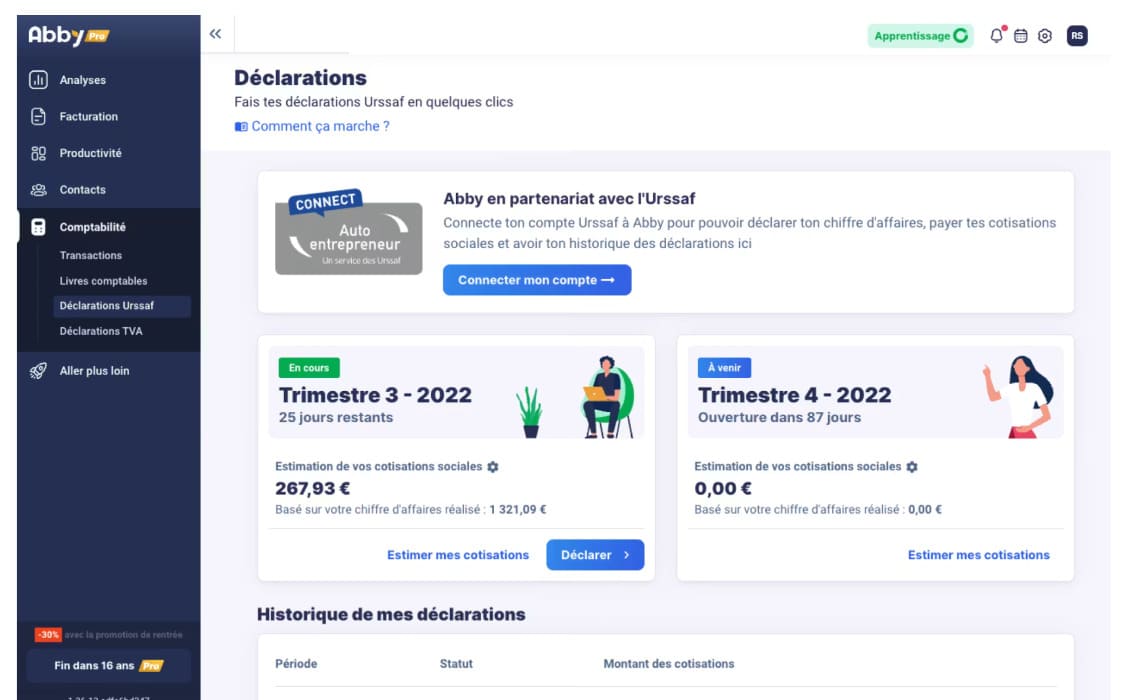The image size is (1140, 700).
Task: Click Trimestre 3 - 2022 heading
Action: [375, 395]
